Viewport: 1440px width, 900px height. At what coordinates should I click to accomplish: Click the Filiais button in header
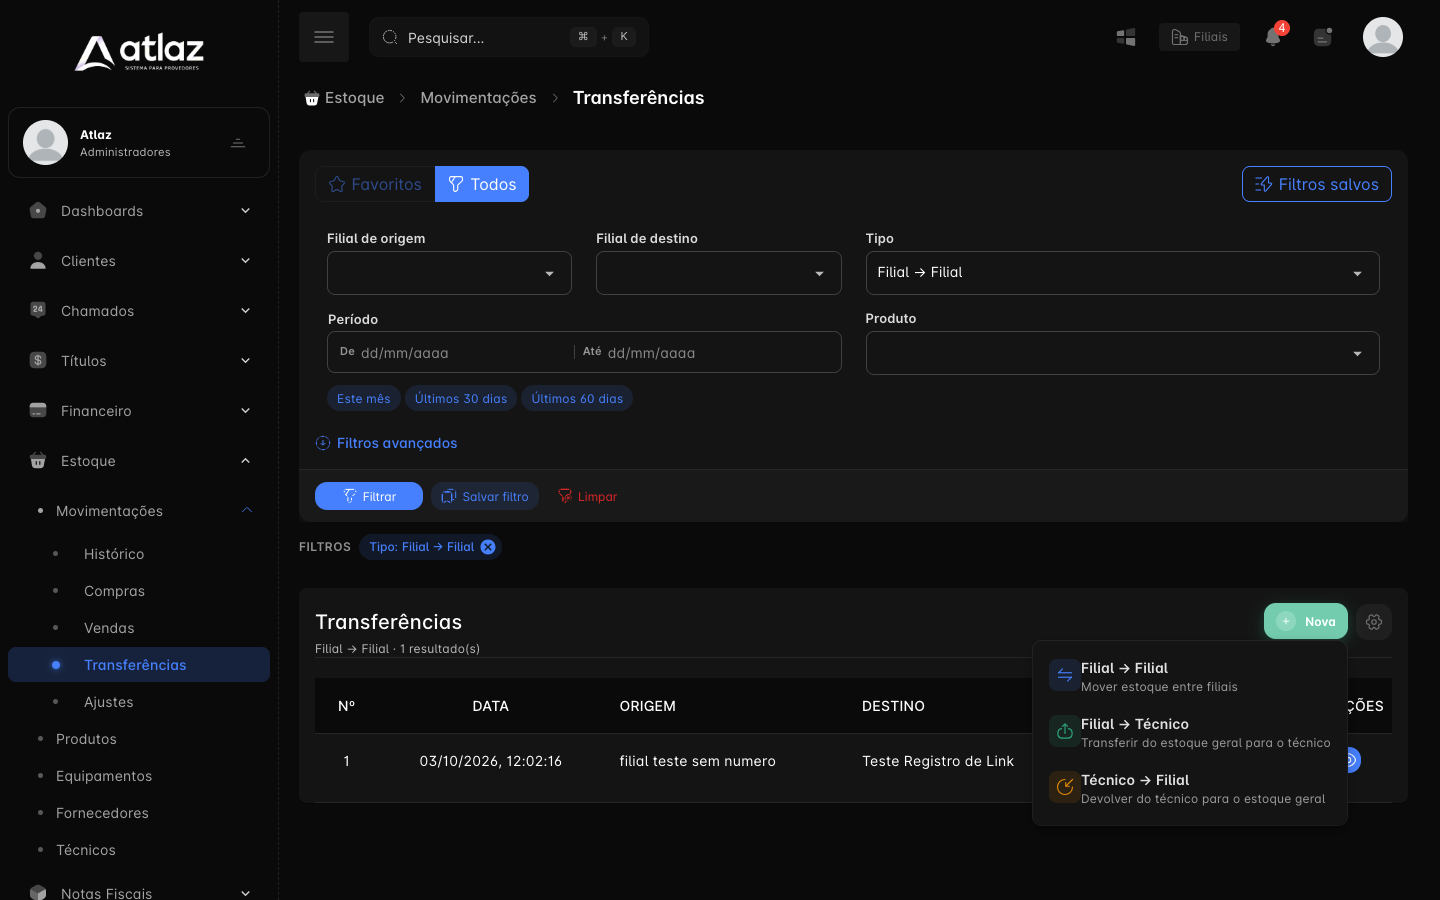pos(1199,37)
